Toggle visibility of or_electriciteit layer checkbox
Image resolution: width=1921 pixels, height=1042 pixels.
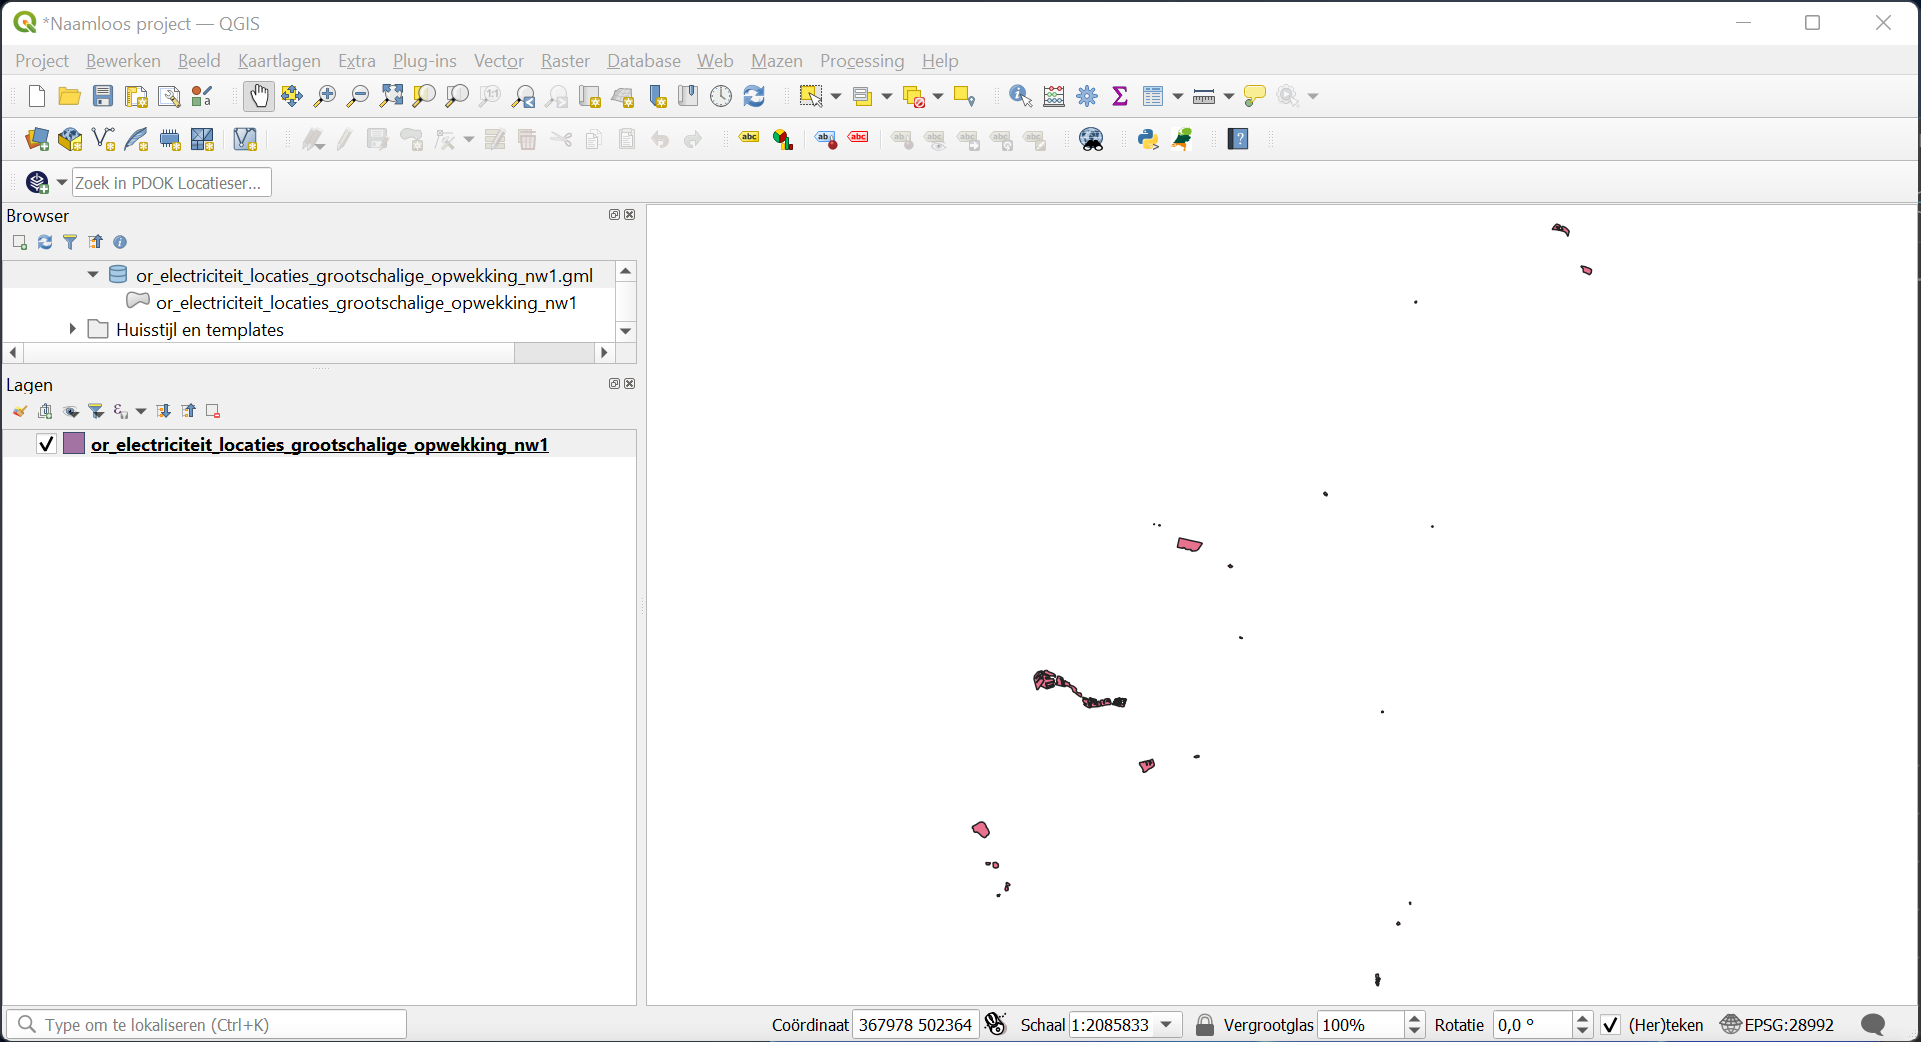pyautogui.click(x=46, y=444)
